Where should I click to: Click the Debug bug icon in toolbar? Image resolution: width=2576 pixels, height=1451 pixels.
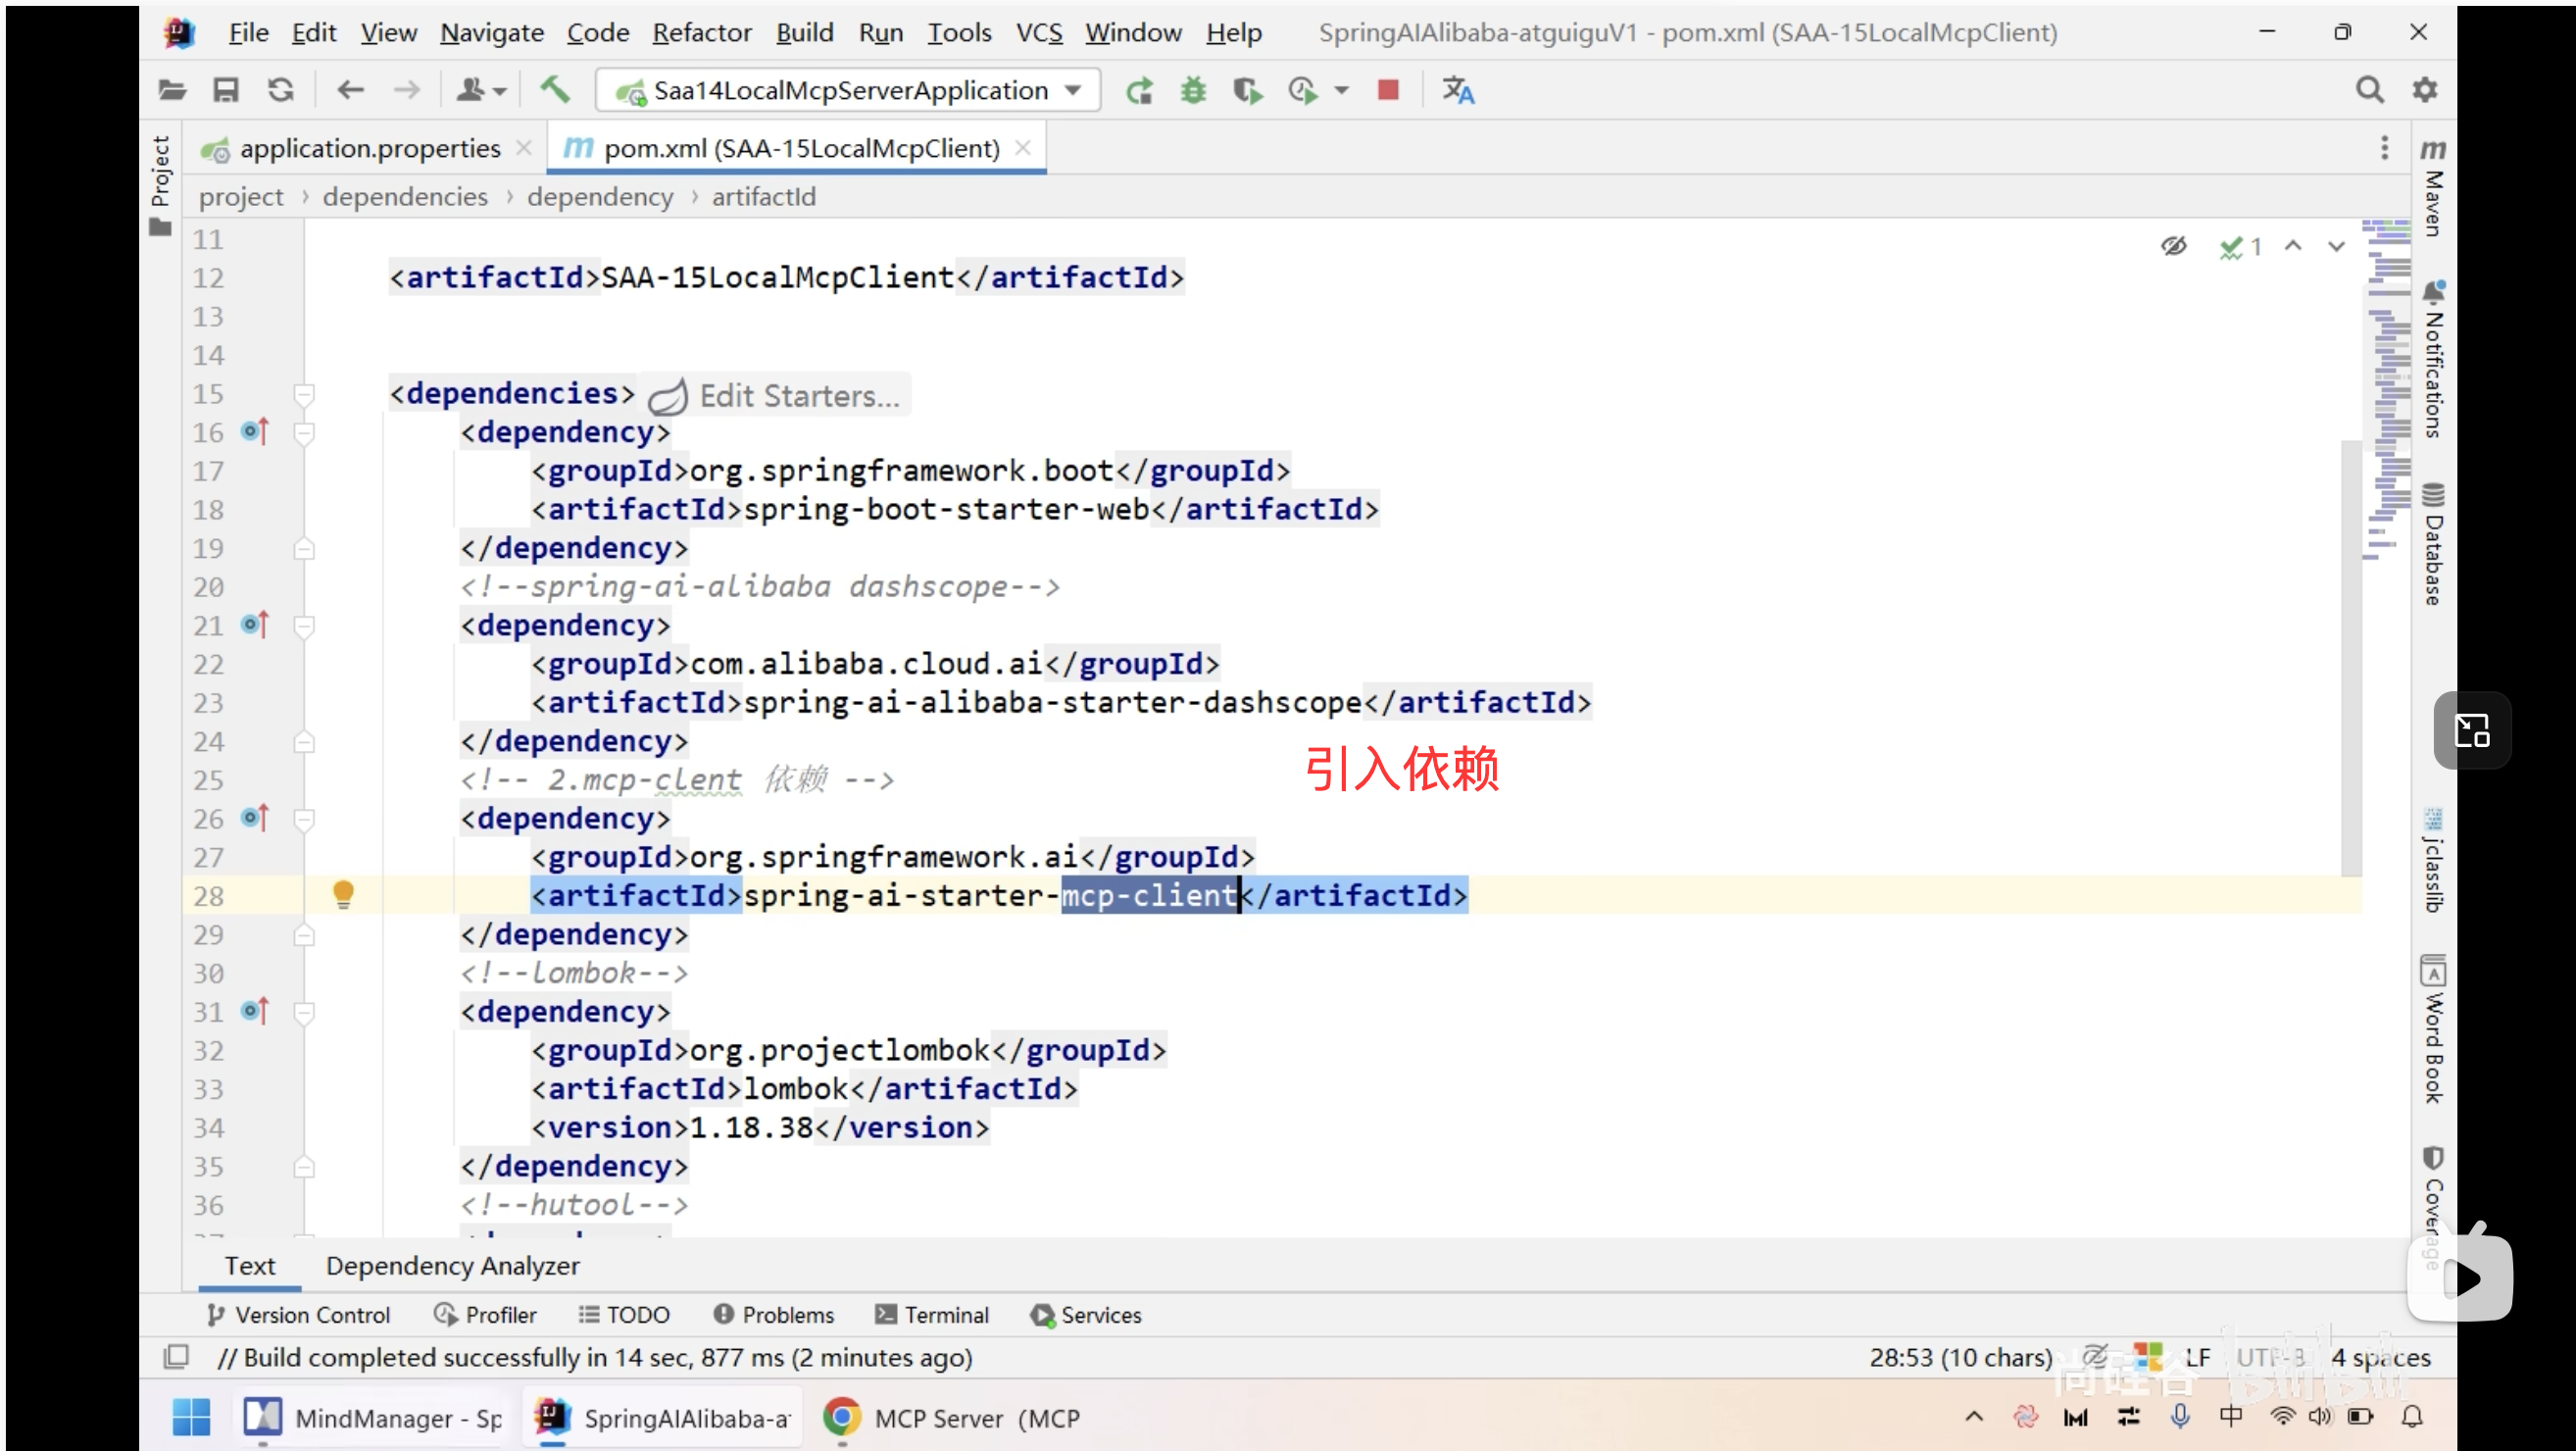[x=1193, y=91]
